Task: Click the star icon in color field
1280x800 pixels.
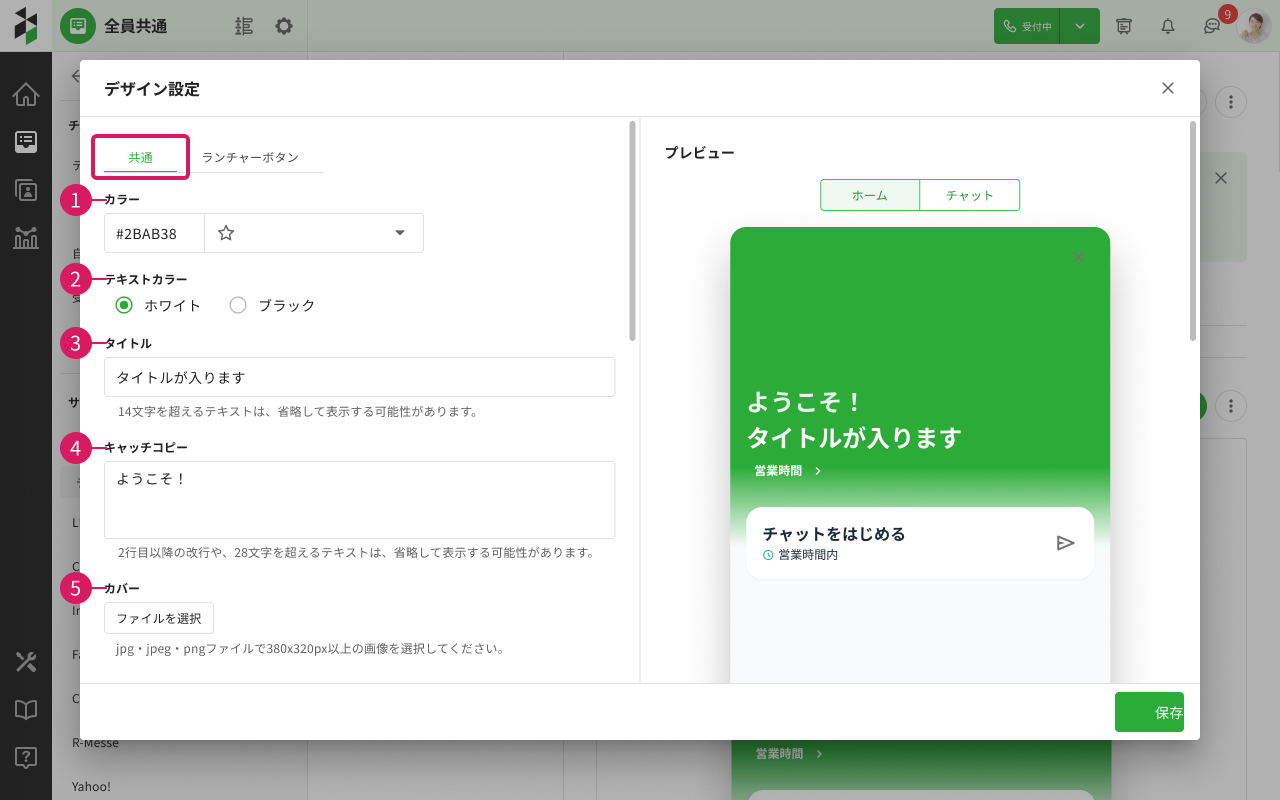Action: [x=226, y=233]
